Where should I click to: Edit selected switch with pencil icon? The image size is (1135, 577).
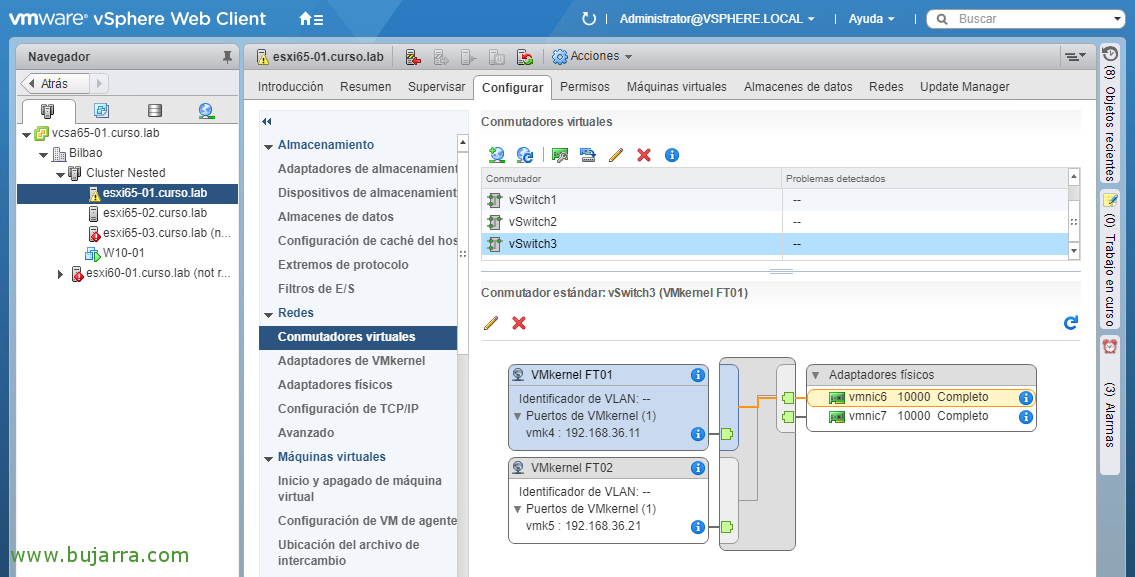point(616,155)
